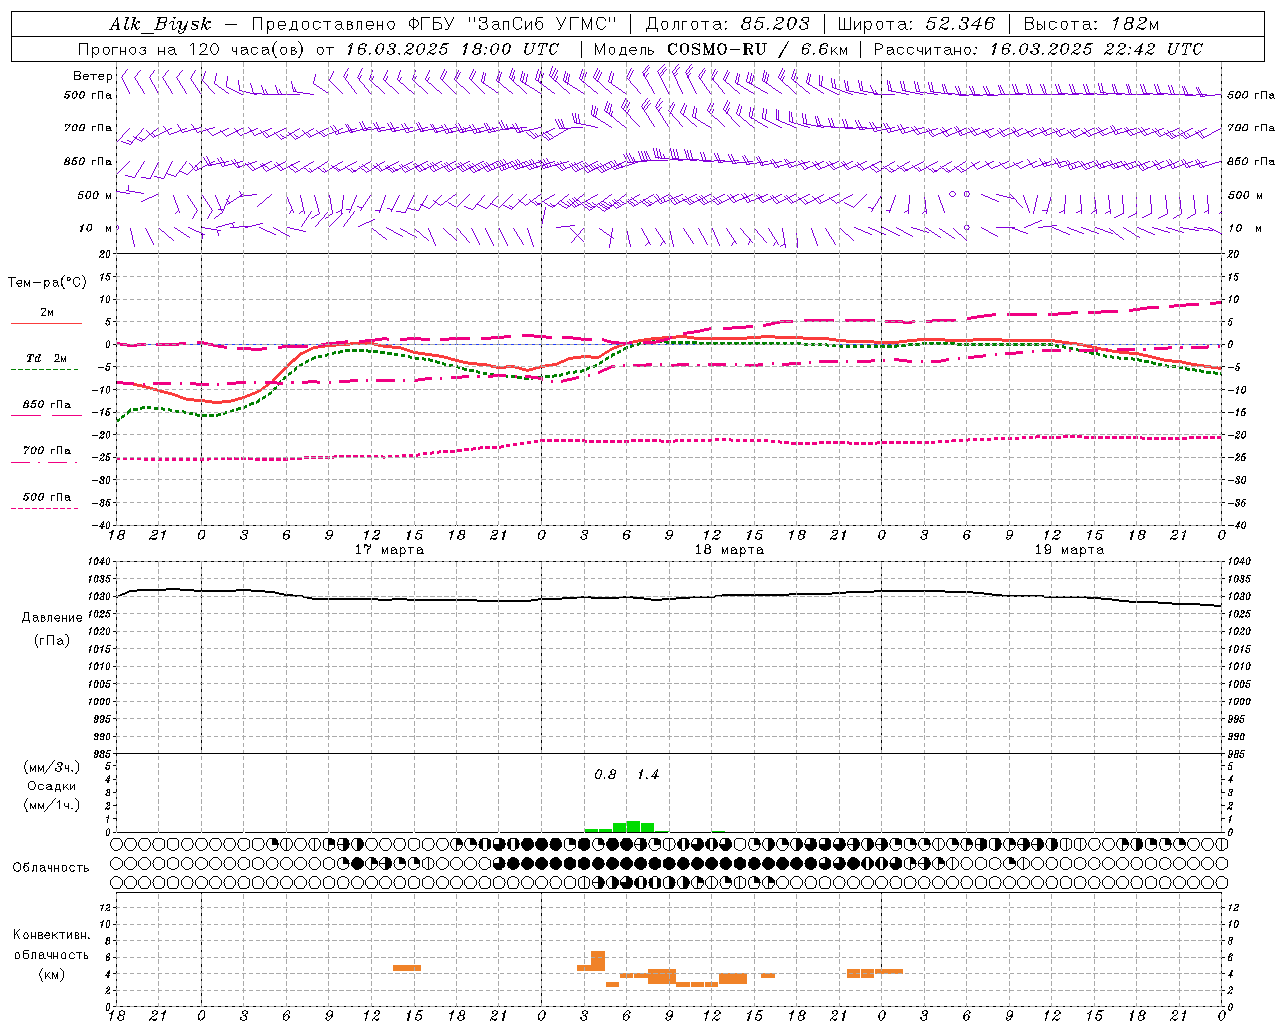Click the Alk_Biysk station title

(x=160, y=24)
